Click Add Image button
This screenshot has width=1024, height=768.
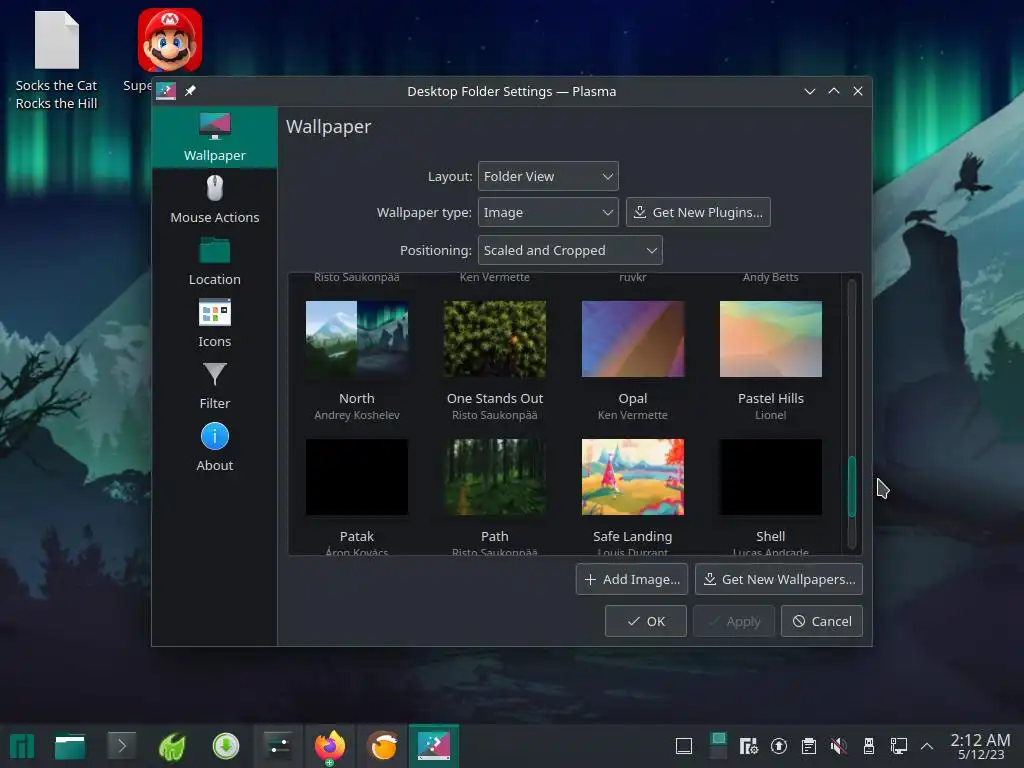[632, 579]
